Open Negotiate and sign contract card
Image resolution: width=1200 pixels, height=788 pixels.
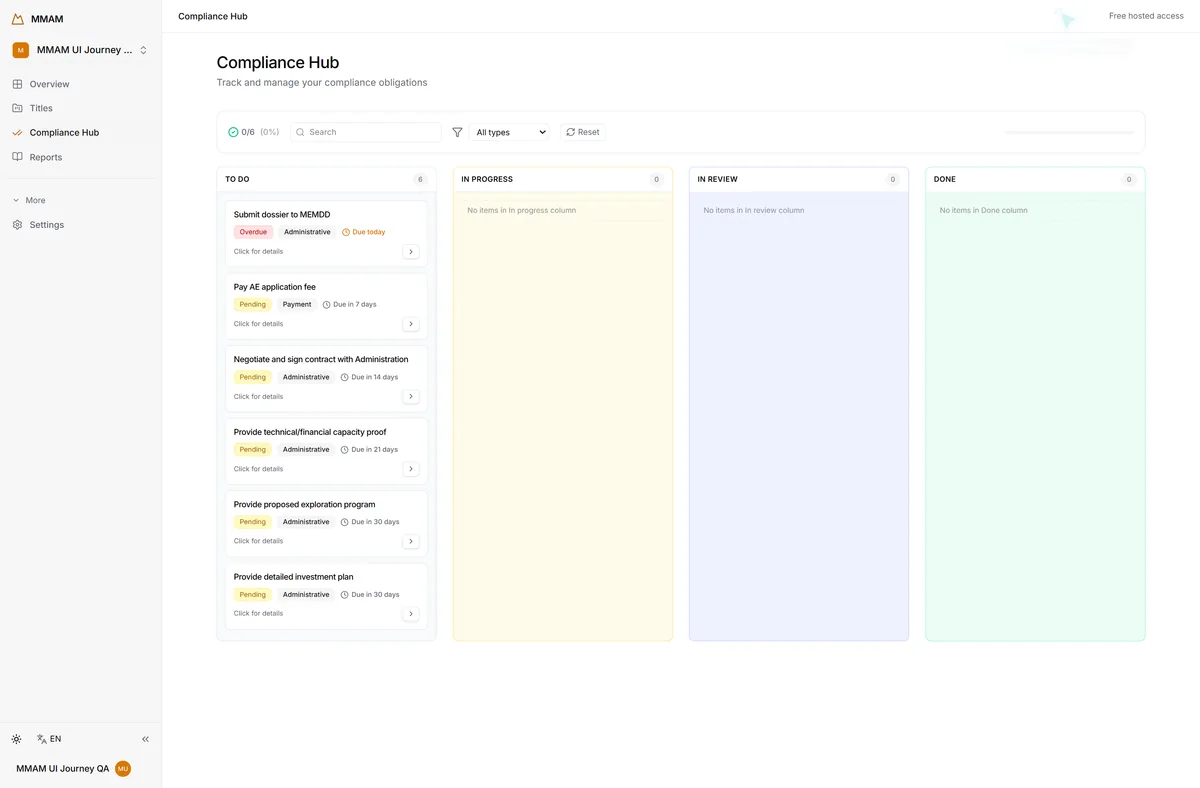tap(326, 378)
